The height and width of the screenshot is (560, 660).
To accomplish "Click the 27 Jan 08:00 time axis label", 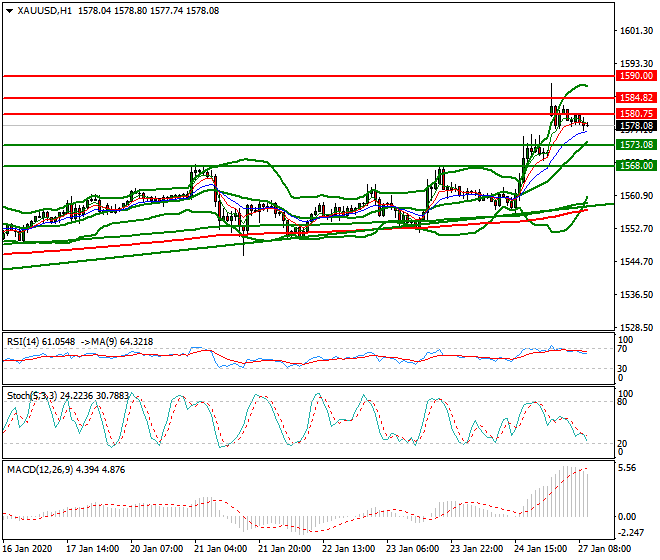I will pos(604,549).
